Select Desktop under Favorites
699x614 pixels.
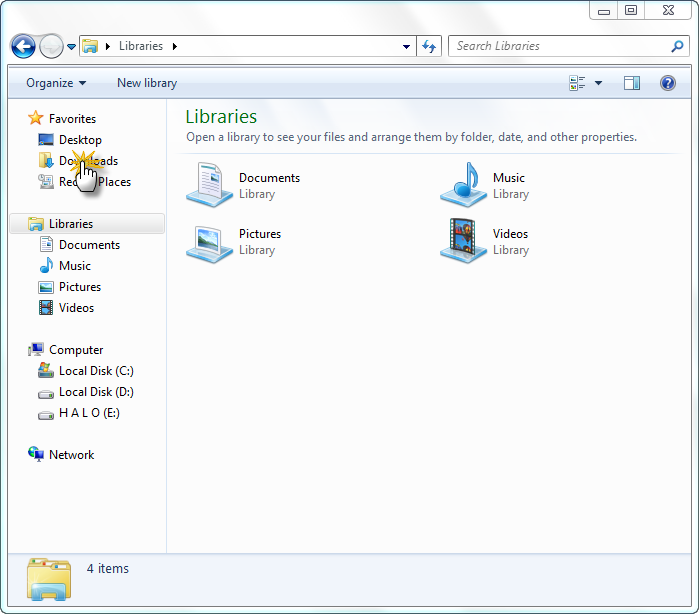pyautogui.click(x=80, y=140)
